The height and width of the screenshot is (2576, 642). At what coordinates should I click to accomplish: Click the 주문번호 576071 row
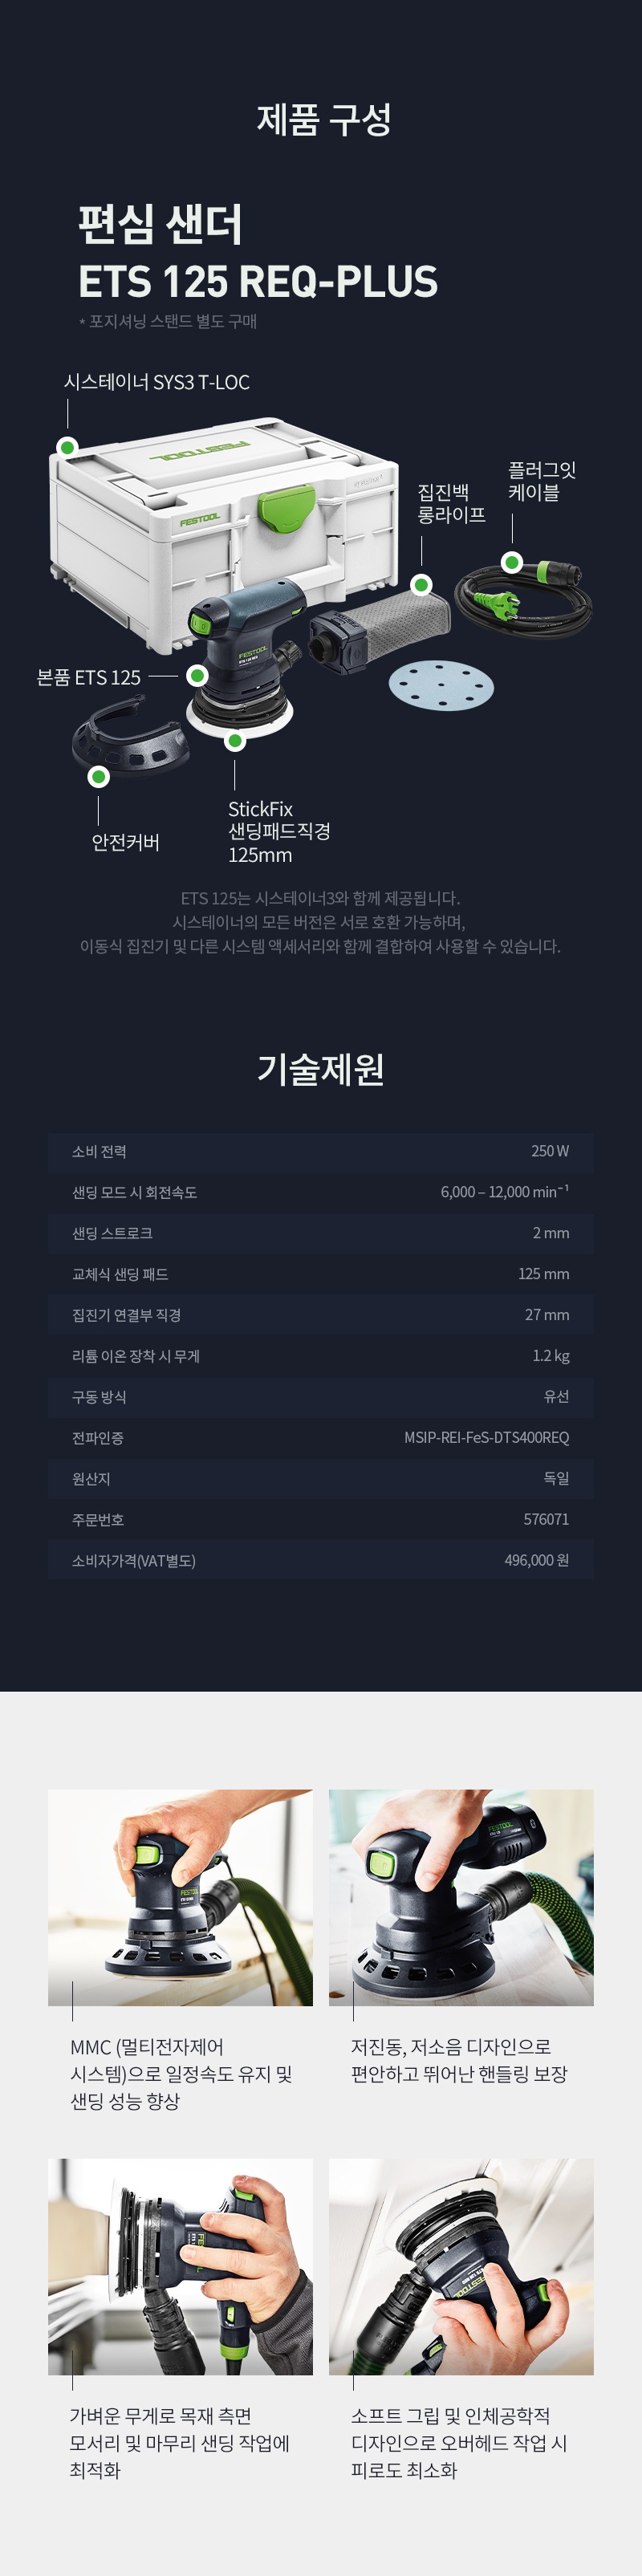click(x=320, y=1520)
